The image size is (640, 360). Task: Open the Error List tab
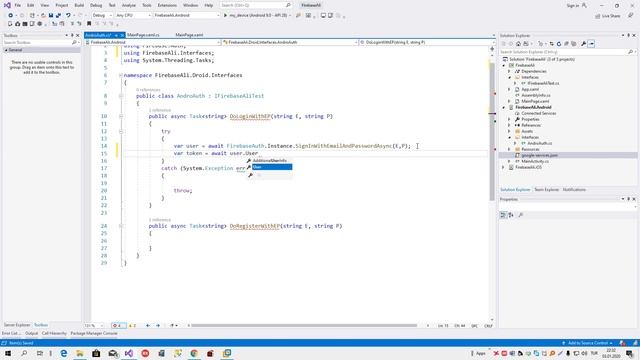point(11,333)
